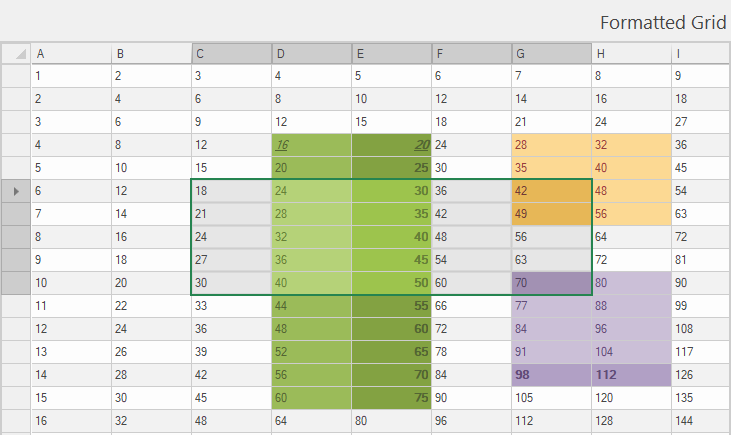The width and height of the screenshot is (731, 435).
Task: Click the current row indicator arrow
Action: (12, 190)
